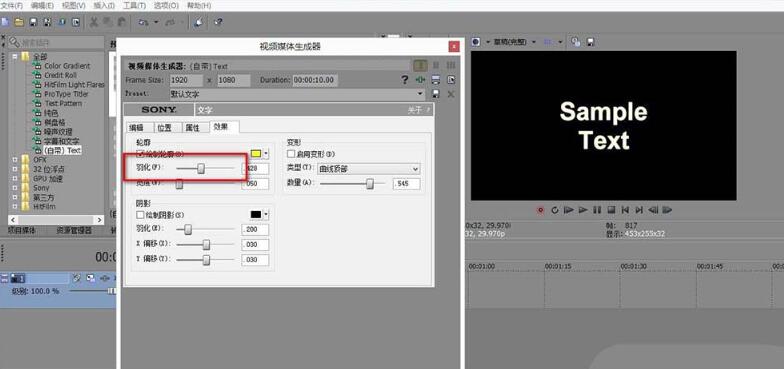Click the 关于 about link
The height and width of the screenshot is (369, 784).
tap(414, 110)
